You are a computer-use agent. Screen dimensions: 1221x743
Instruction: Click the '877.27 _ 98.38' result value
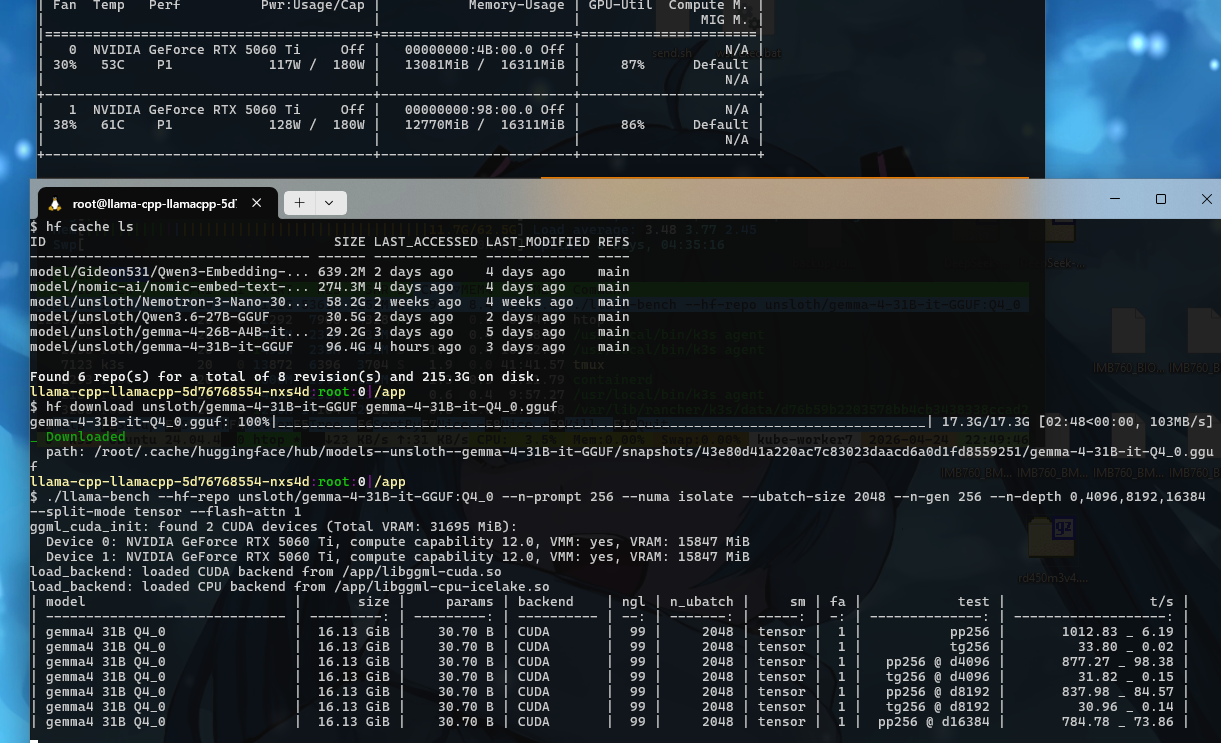pyautogui.click(x=1118, y=662)
